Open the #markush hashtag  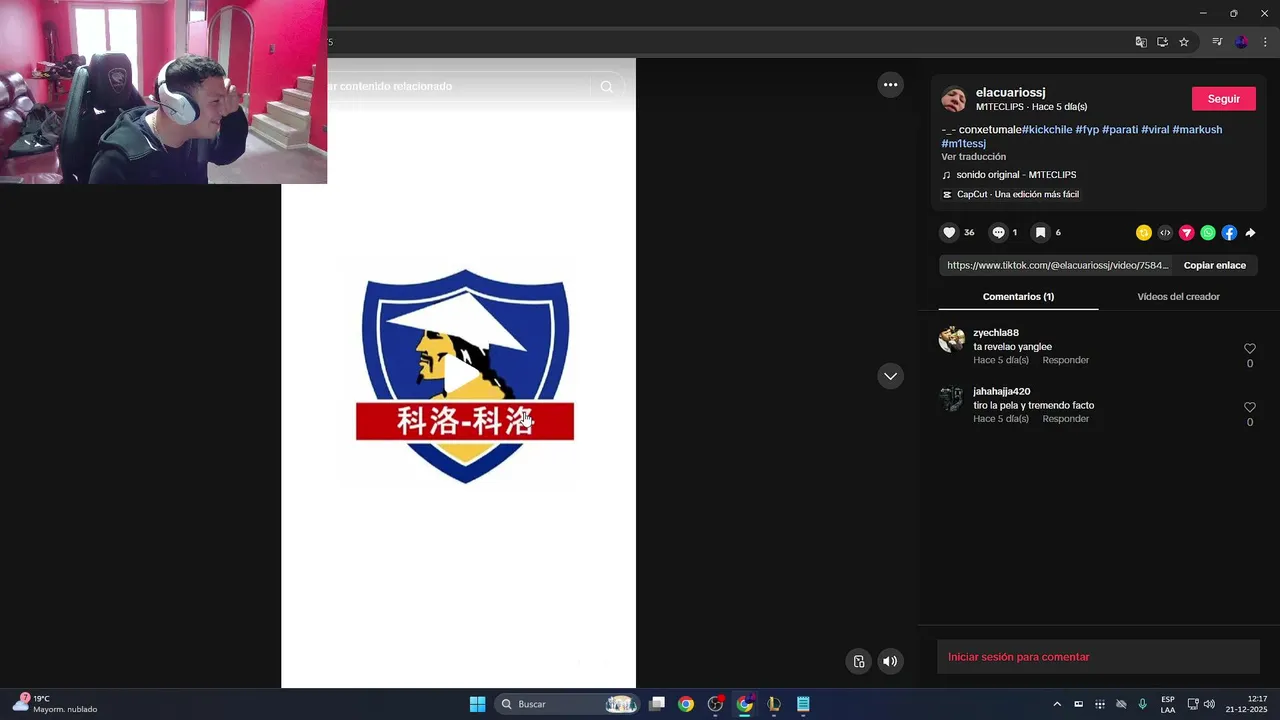[x=1197, y=130]
